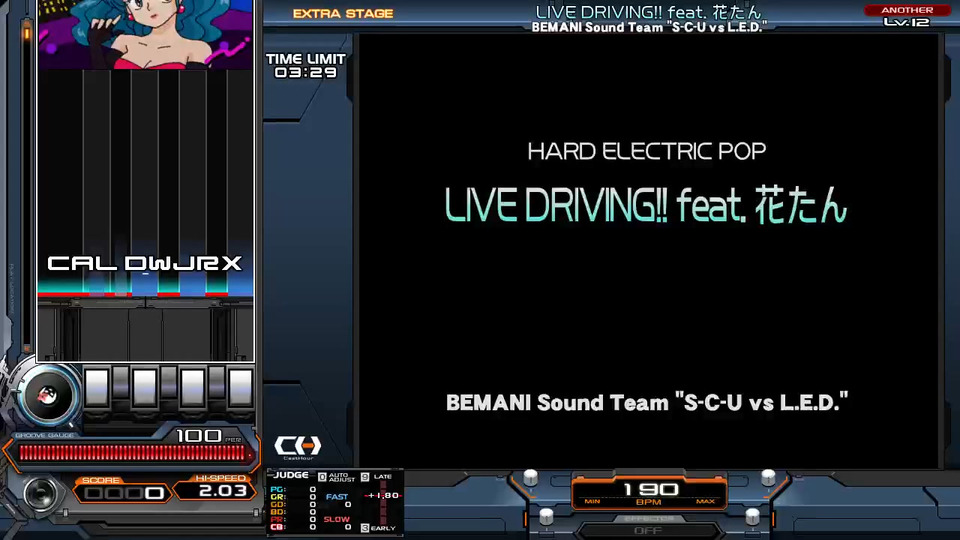Click the anime character portrait

tap(145, 34)
